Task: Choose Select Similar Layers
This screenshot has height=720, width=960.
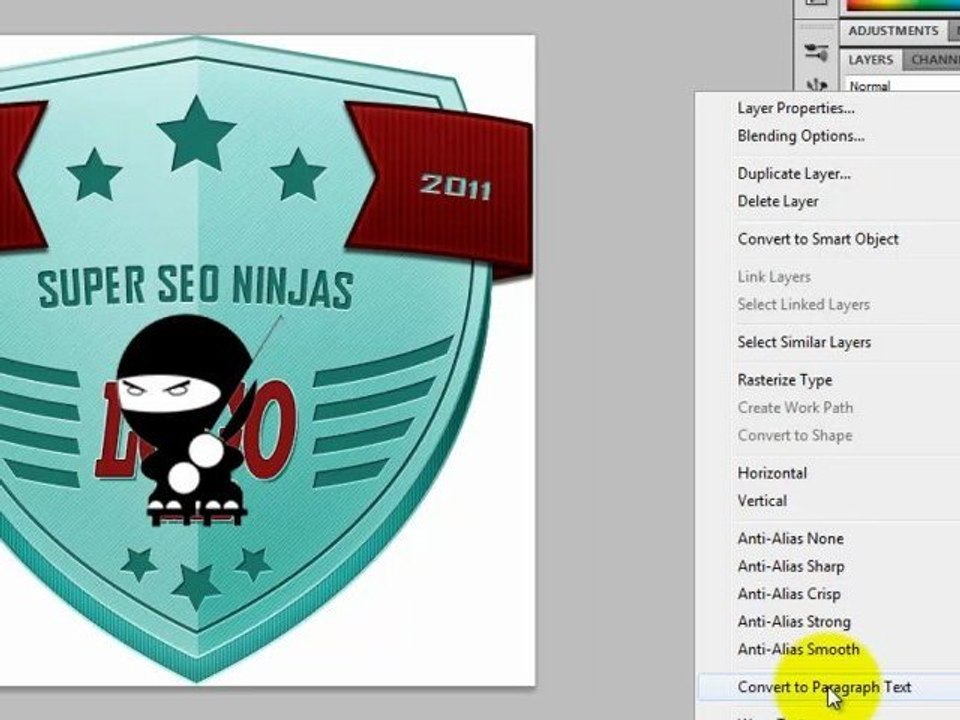Action: [x=804, y=343]
